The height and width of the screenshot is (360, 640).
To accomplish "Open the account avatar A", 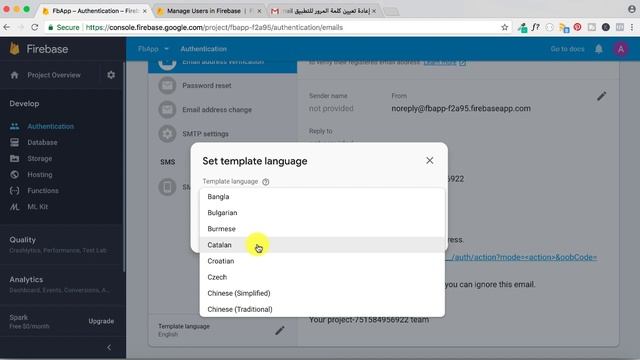I will point(621,49).
